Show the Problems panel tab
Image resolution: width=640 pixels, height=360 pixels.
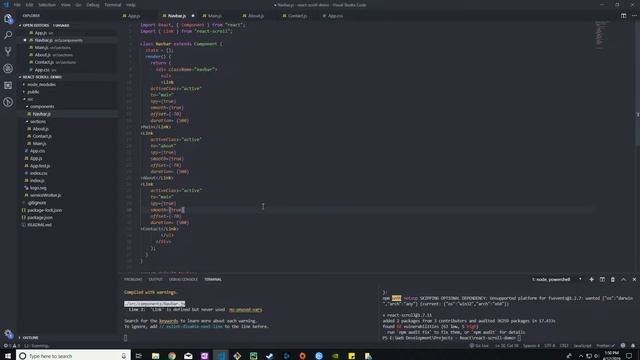(x=133, y=280)
